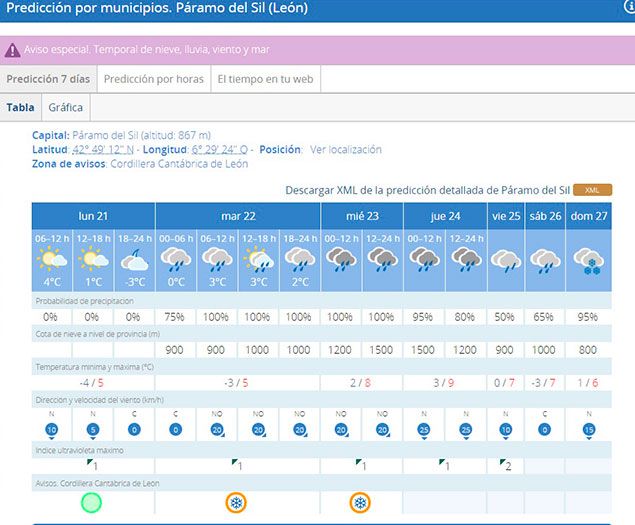The image size is (635, 525).
Task: Open the Cordillera Cantábrica de León link
Action: 179,164
